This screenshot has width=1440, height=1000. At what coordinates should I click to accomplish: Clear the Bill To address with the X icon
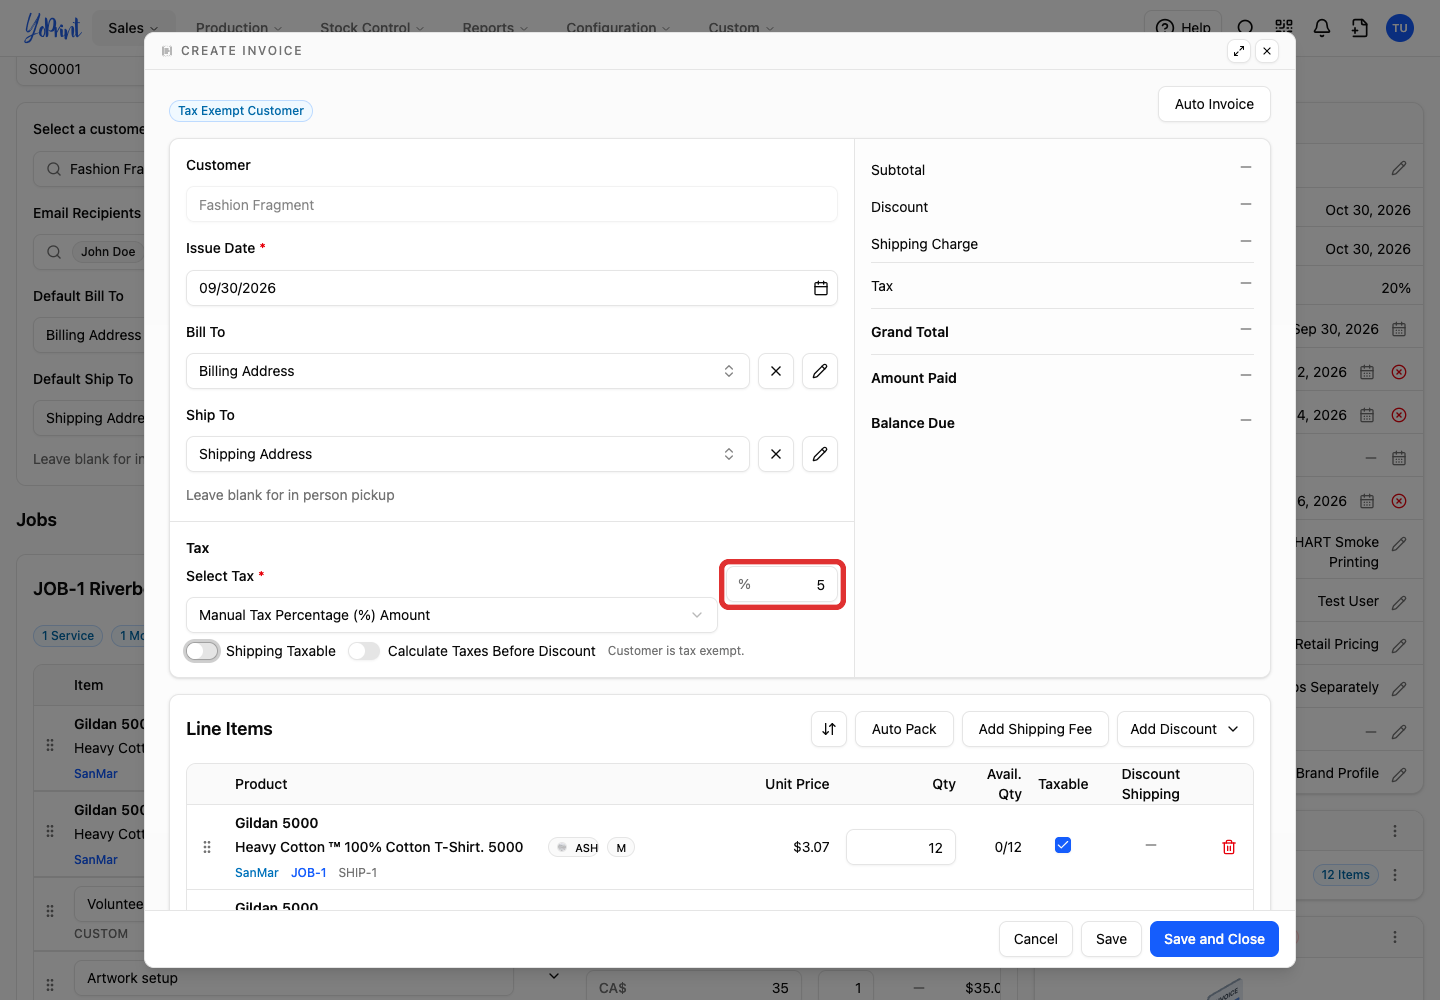776,371
